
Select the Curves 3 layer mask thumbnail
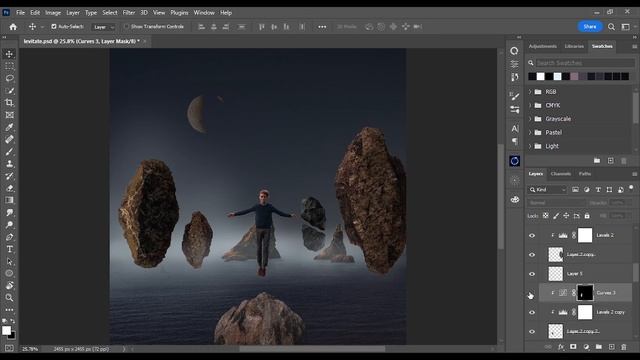click(x=585, y=293)
